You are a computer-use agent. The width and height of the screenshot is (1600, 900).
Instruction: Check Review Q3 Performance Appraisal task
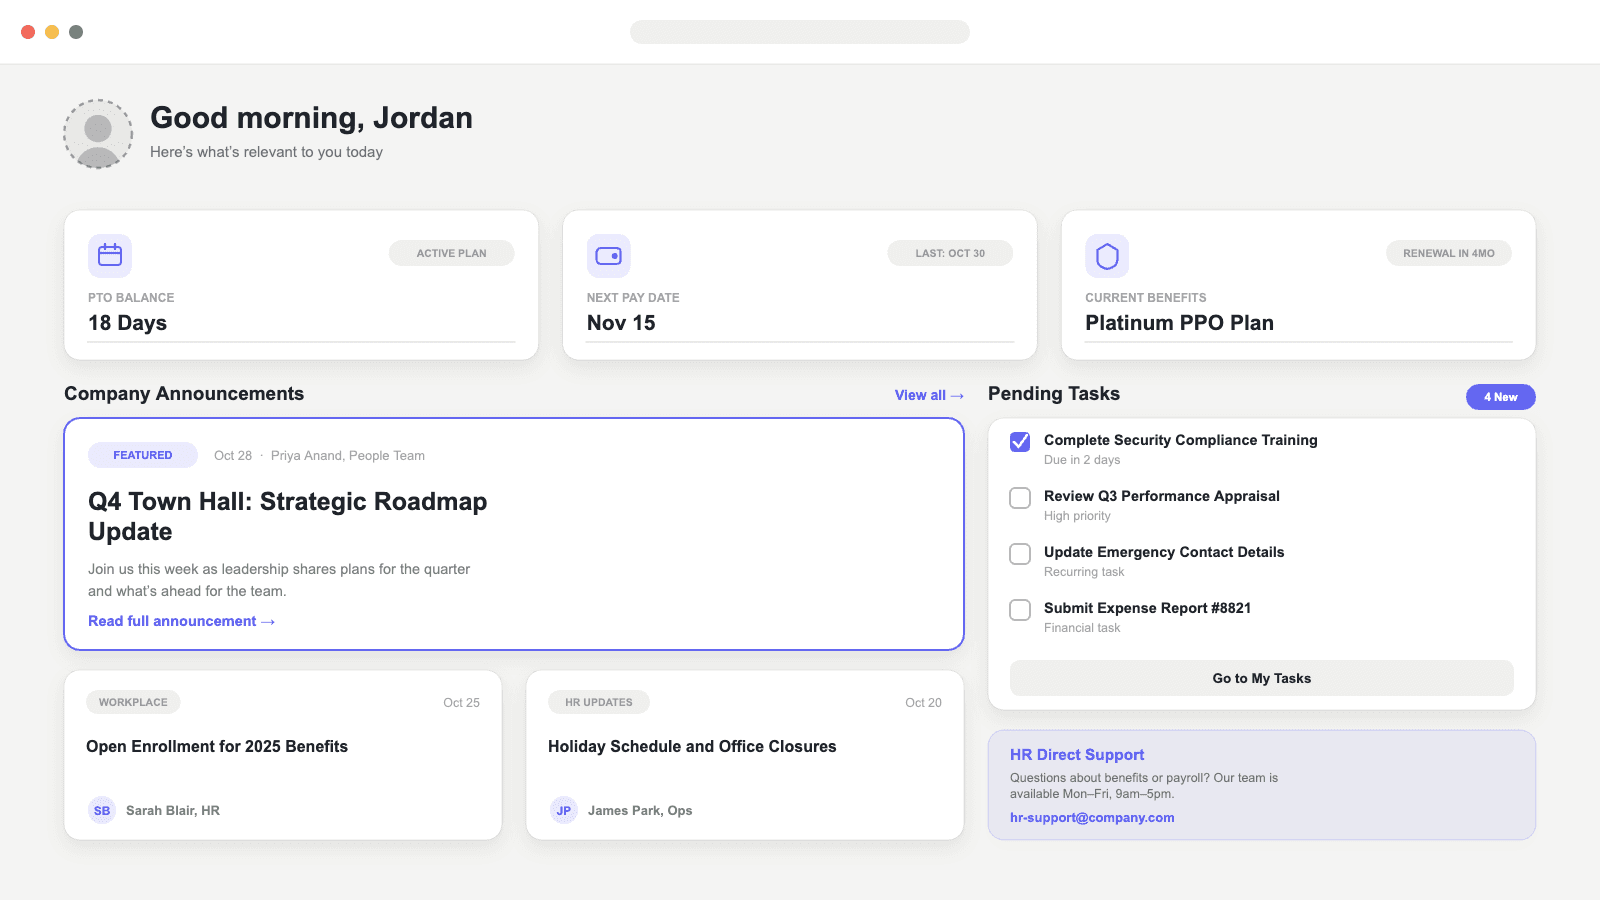click(x=1020, y=498)
